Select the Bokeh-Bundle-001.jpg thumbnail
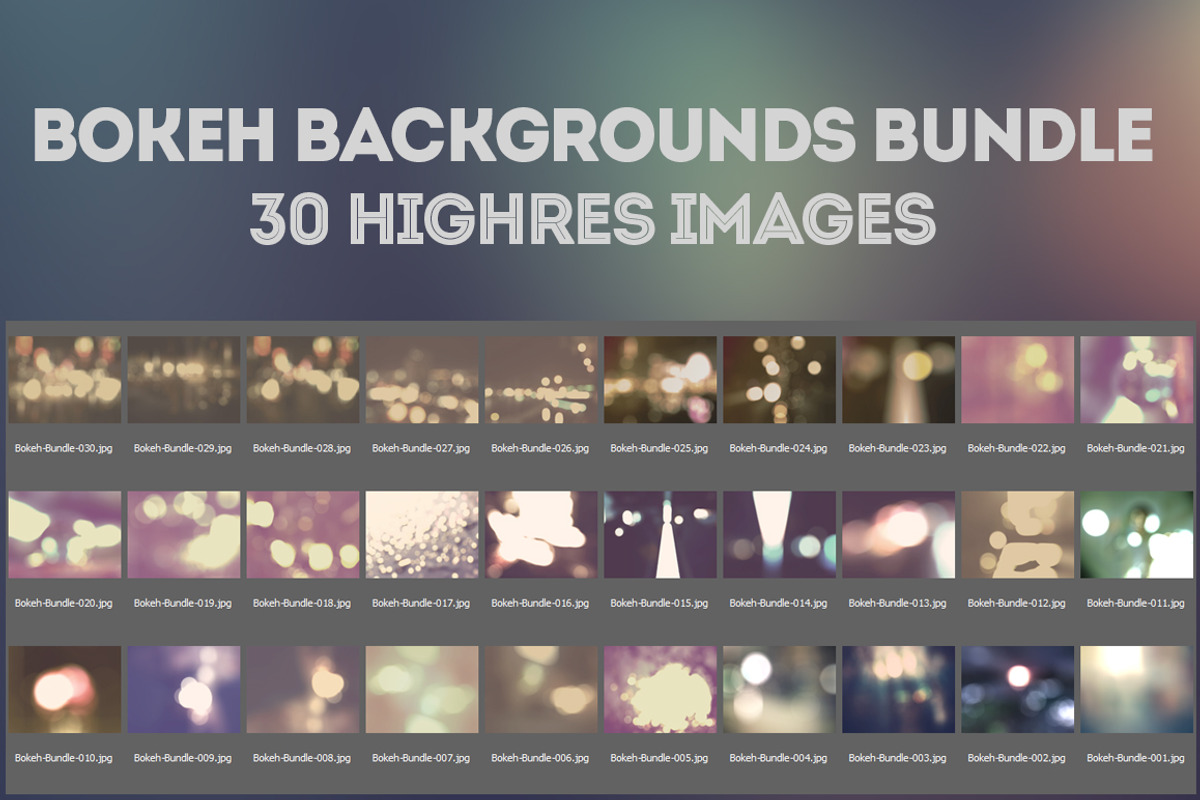Screen dimensions: 1200x800 1136,690
